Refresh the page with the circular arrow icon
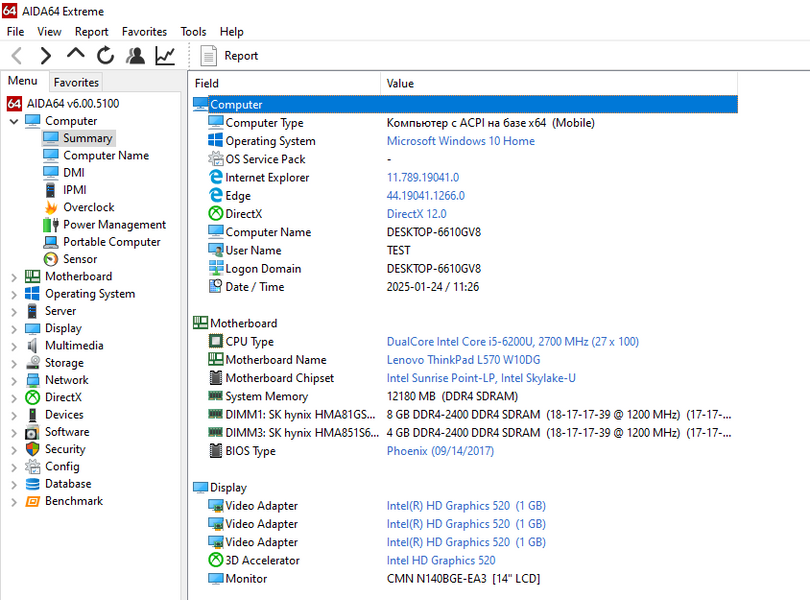This screenshot has height=600, width=810. click(105, 55)
